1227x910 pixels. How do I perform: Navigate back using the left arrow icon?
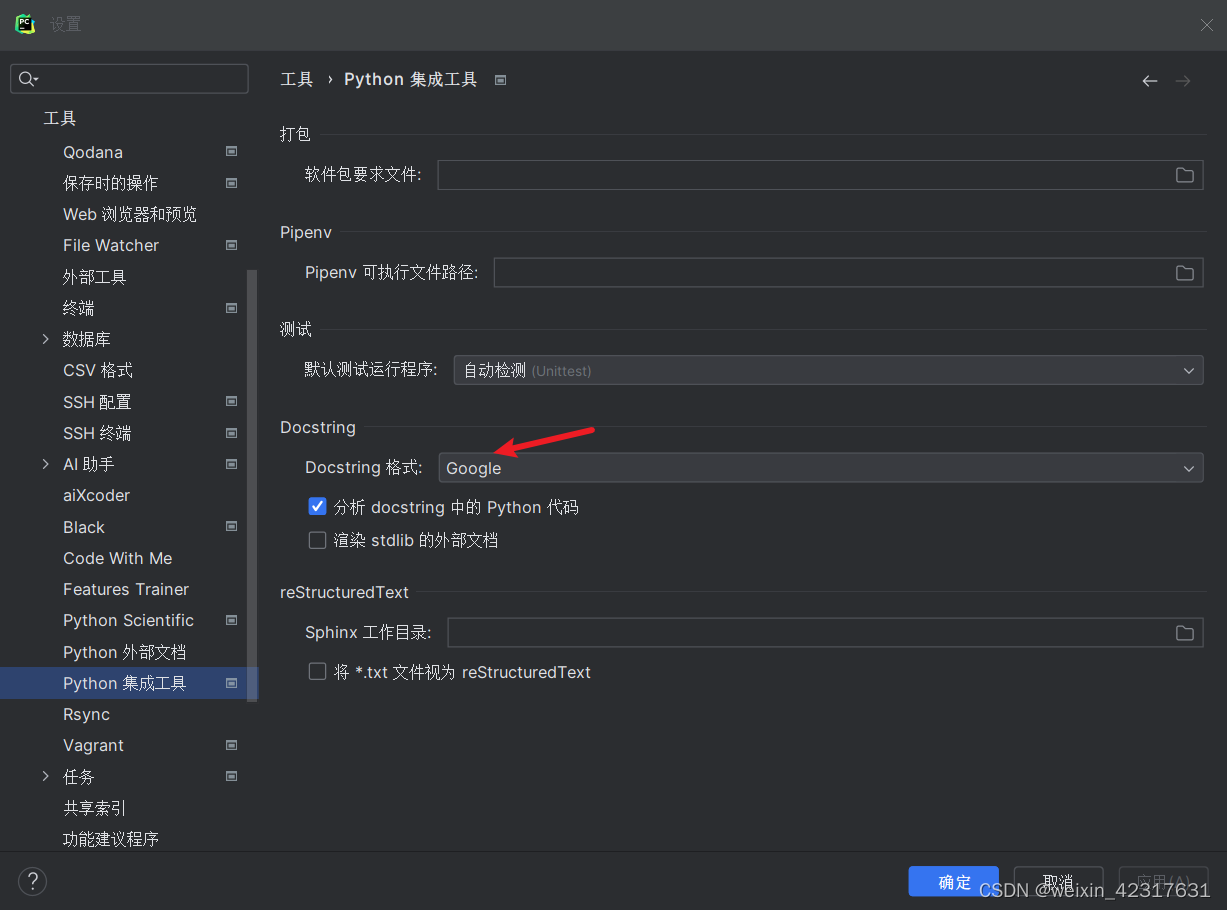point(1149,81)
